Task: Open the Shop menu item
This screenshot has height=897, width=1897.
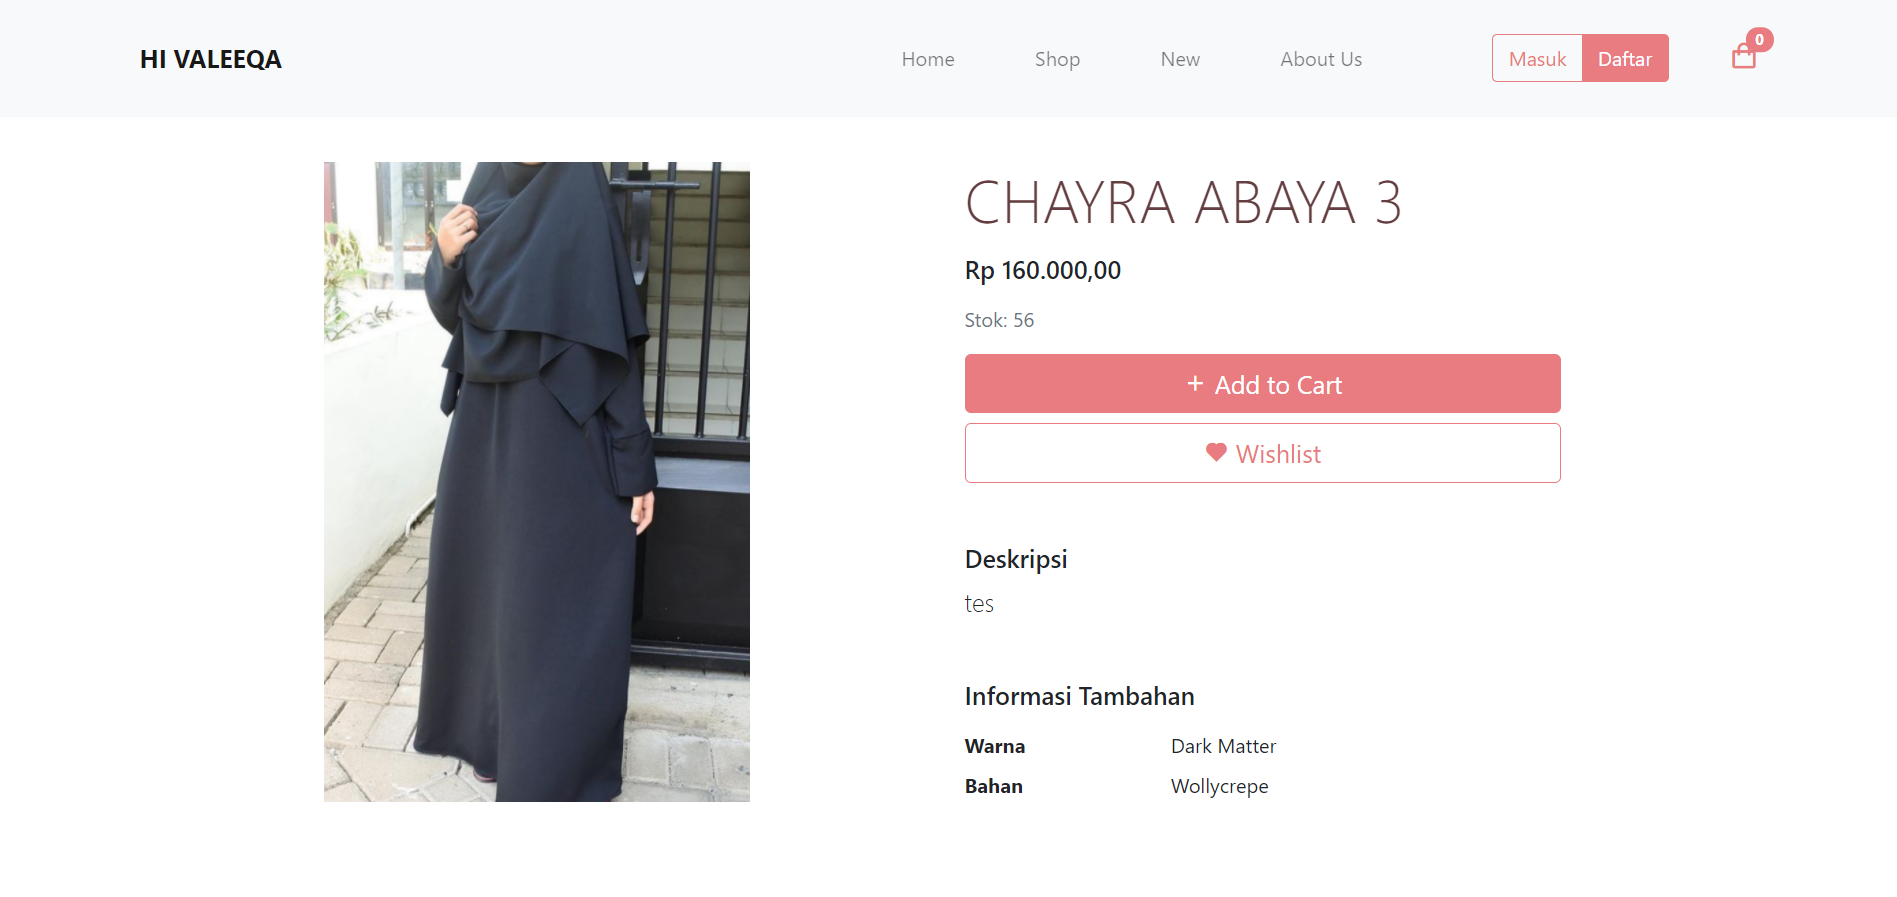Action: pyautogui.click(x=1057, y=59)
